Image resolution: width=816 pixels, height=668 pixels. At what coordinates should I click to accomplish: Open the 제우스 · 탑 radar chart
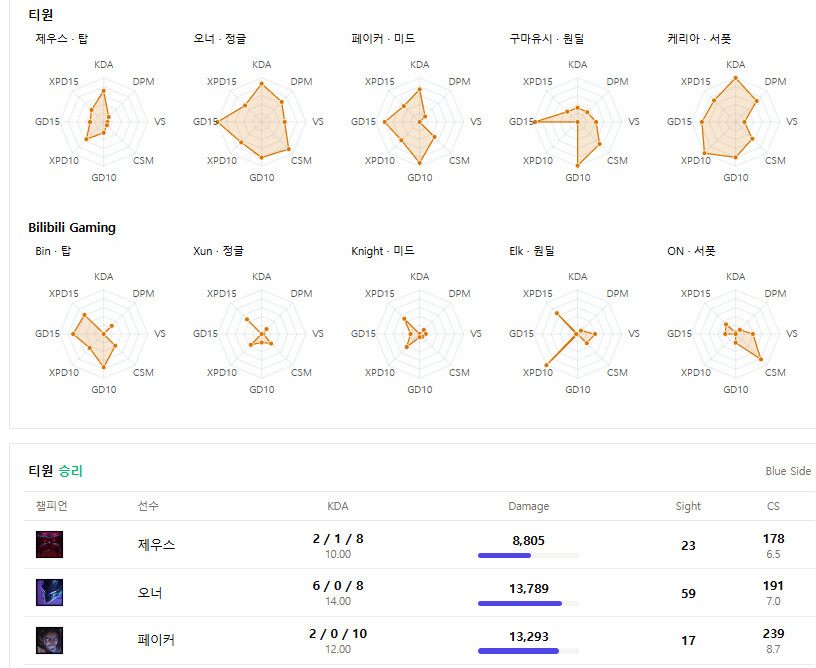point(104,122)
